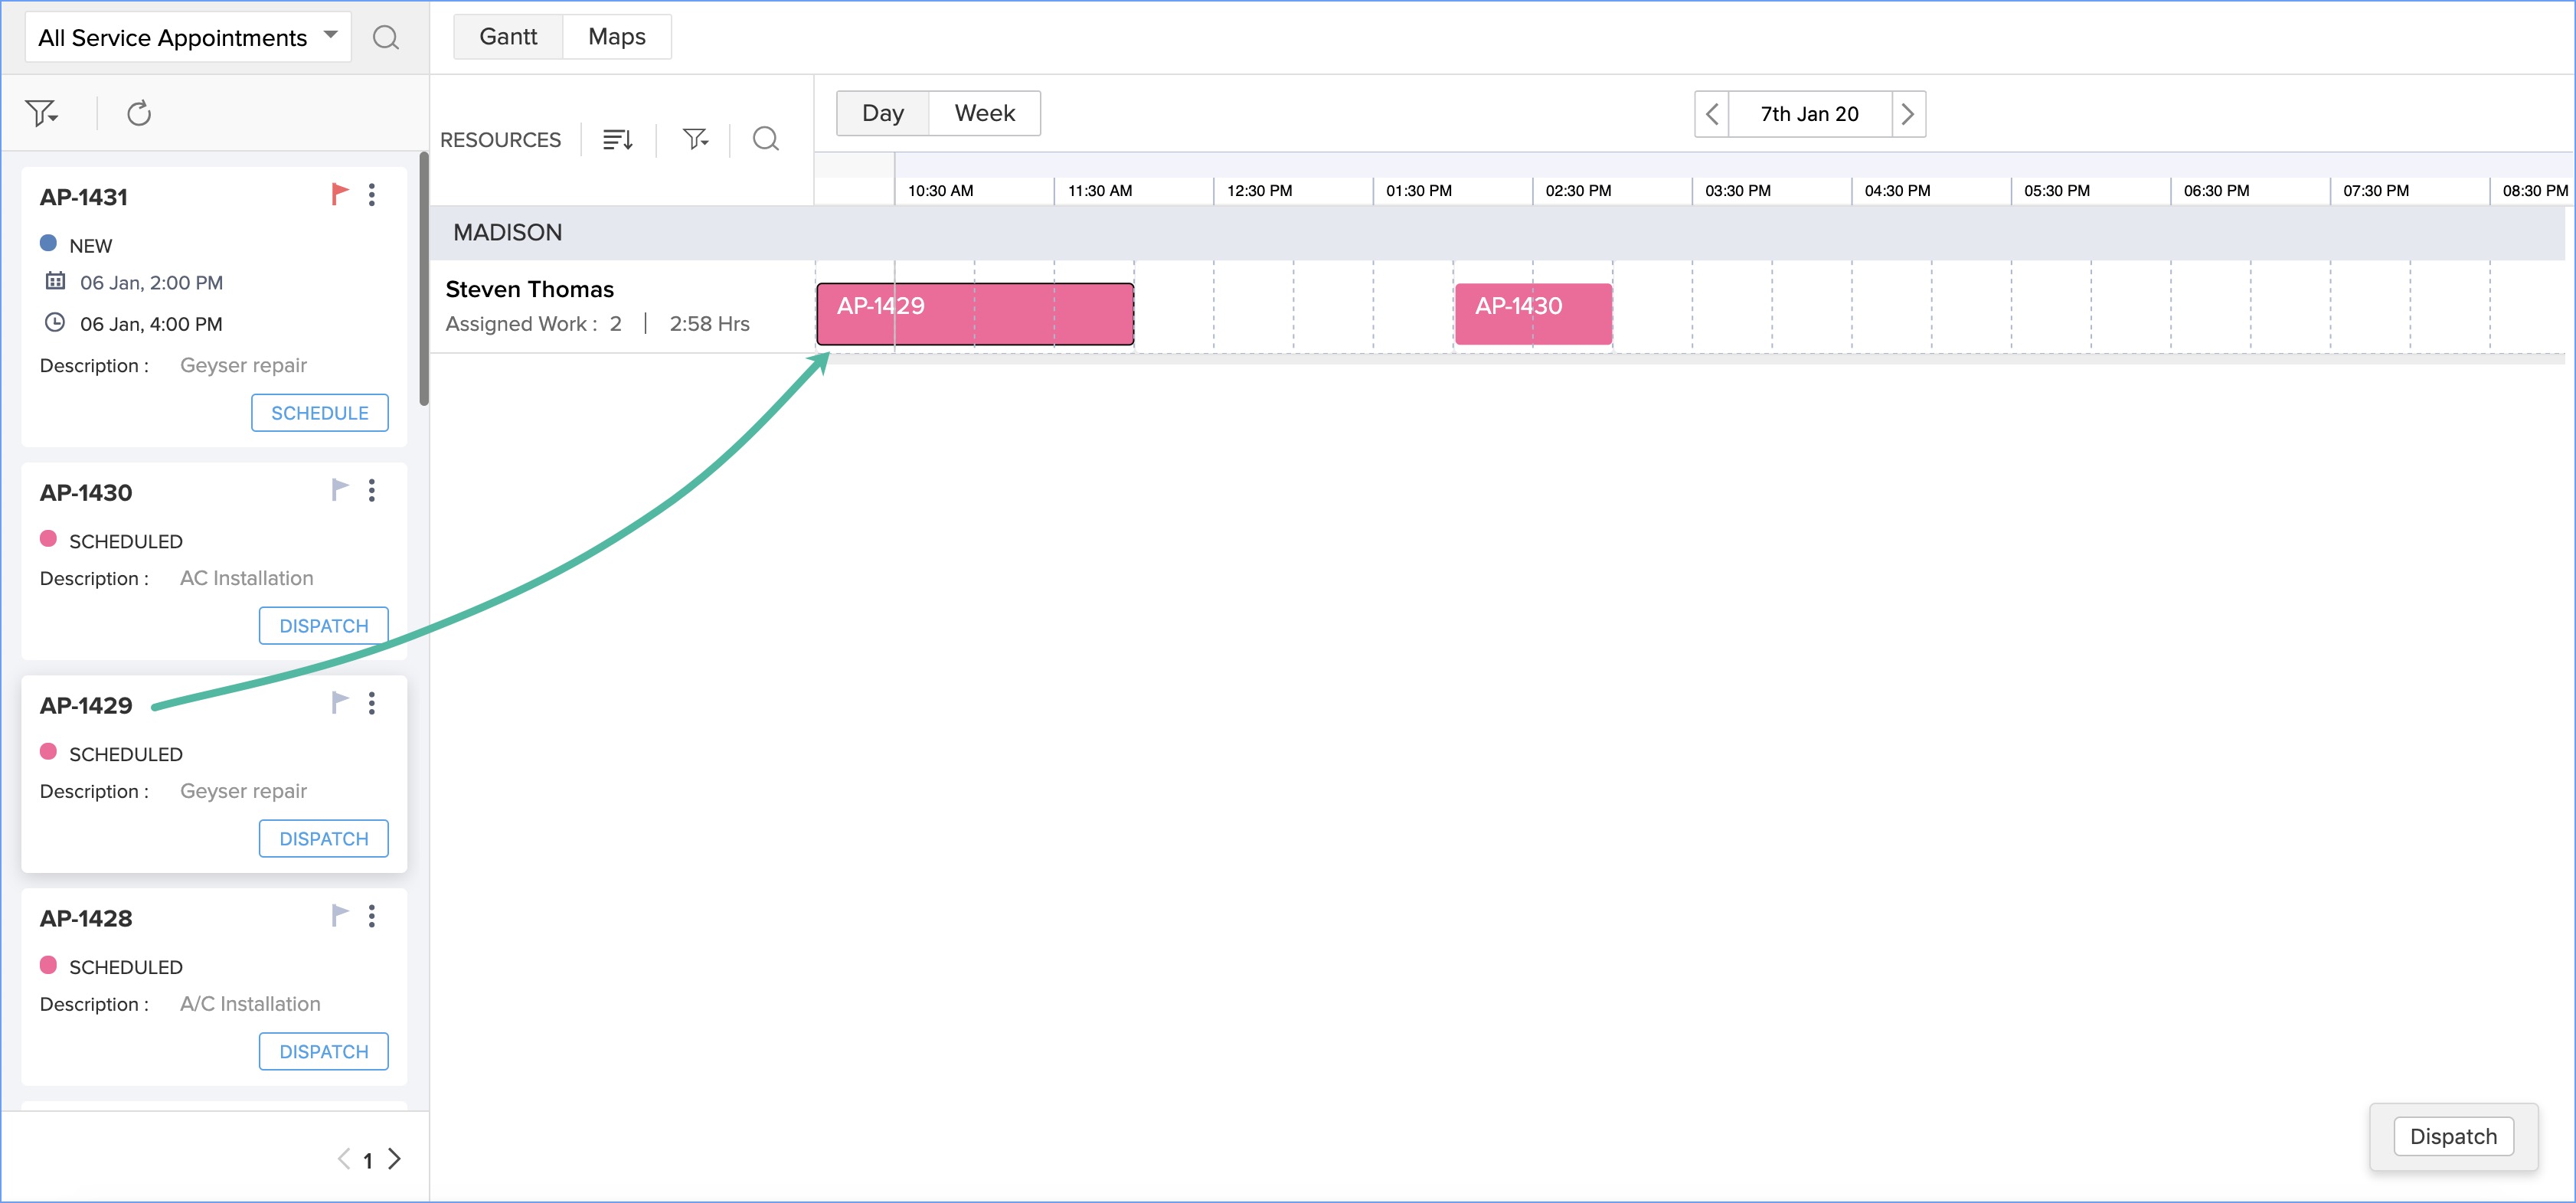Click the red flag on AP-1431
The image size is (2576, 1203).
click(339, 193)
